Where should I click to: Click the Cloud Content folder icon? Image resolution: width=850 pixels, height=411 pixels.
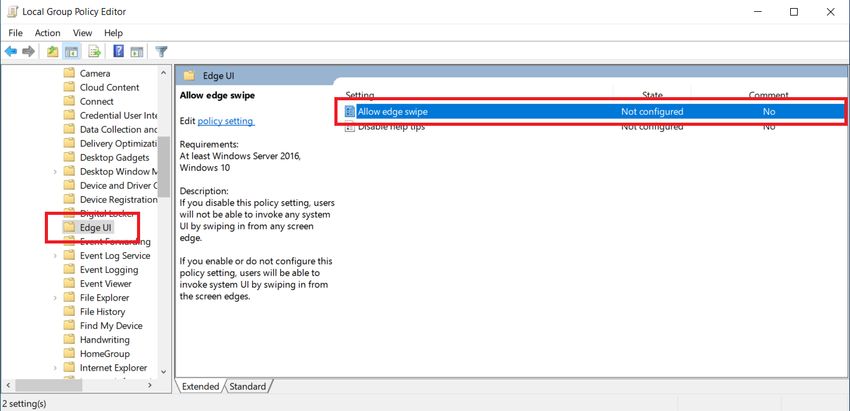pos(69,87)
